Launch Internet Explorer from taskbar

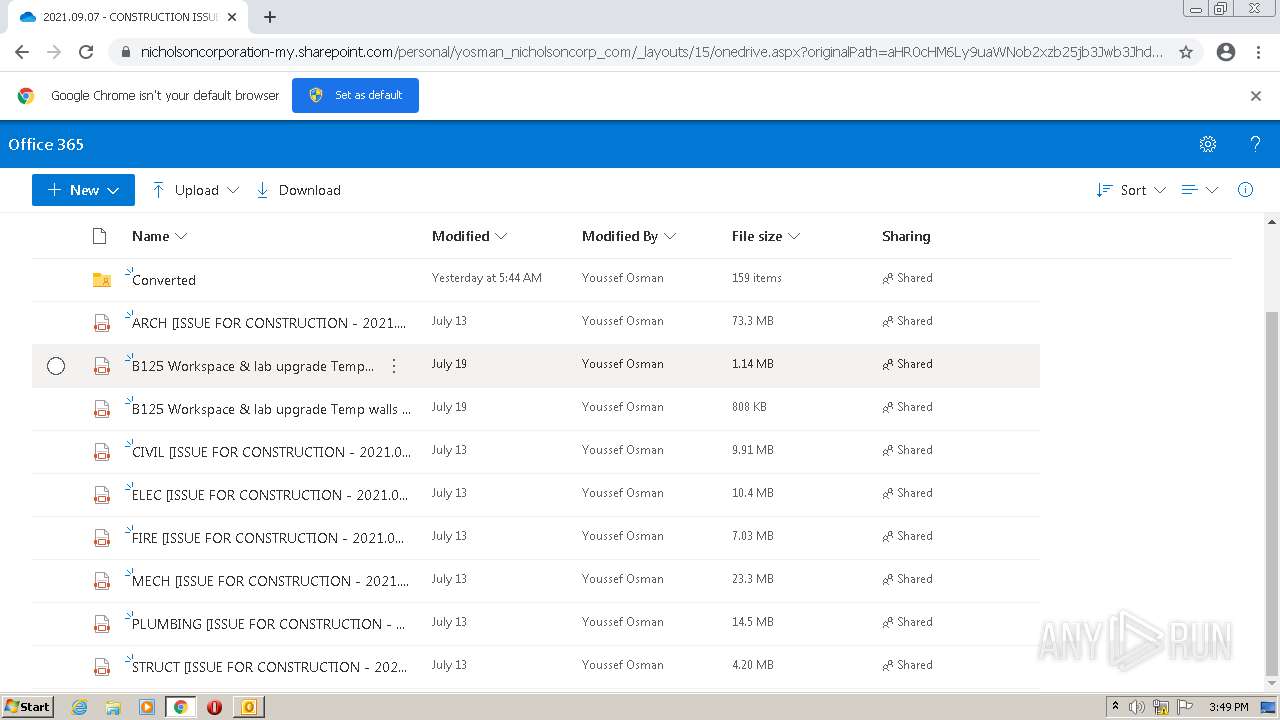[x=79, y=707]
